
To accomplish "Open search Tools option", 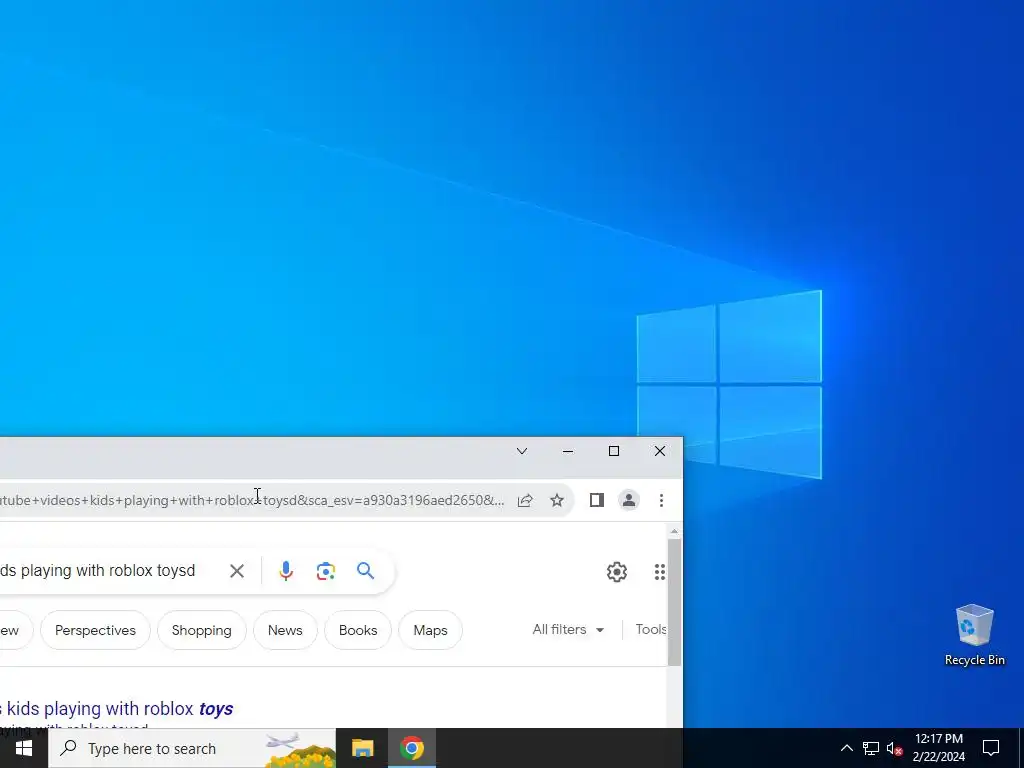I will (650, 630).
